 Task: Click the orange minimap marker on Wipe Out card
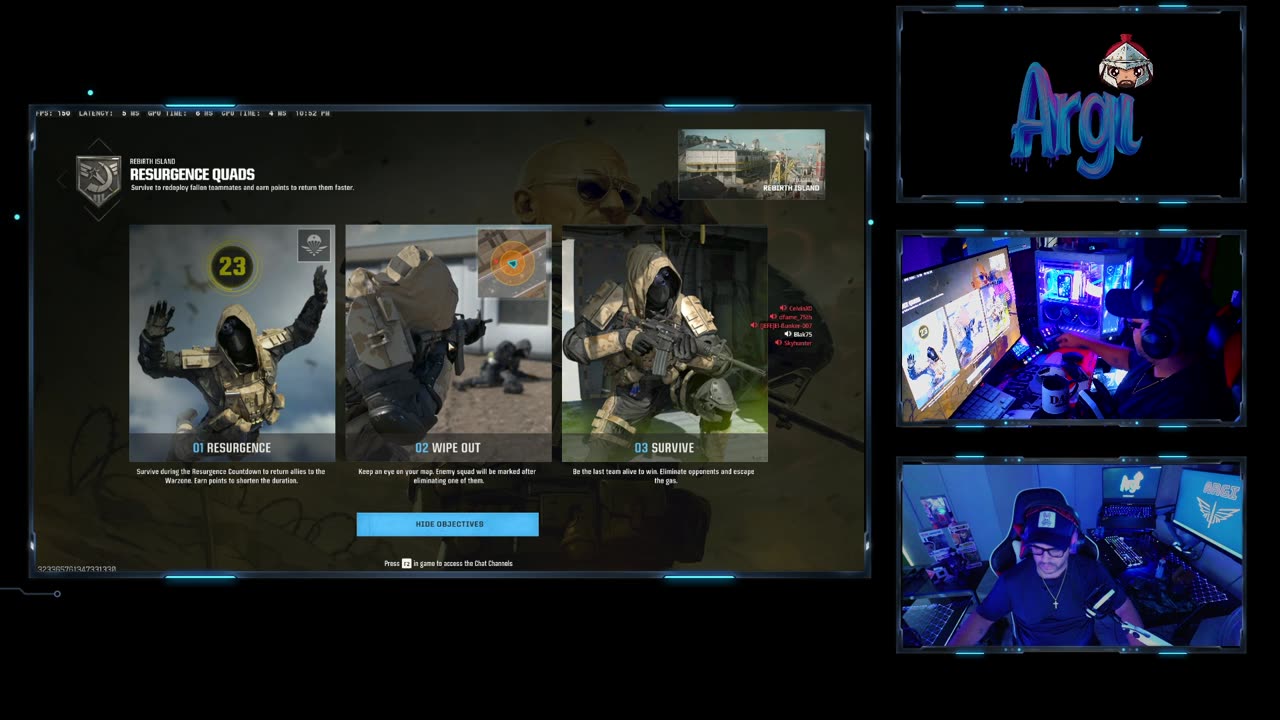(x=513, y=264)
